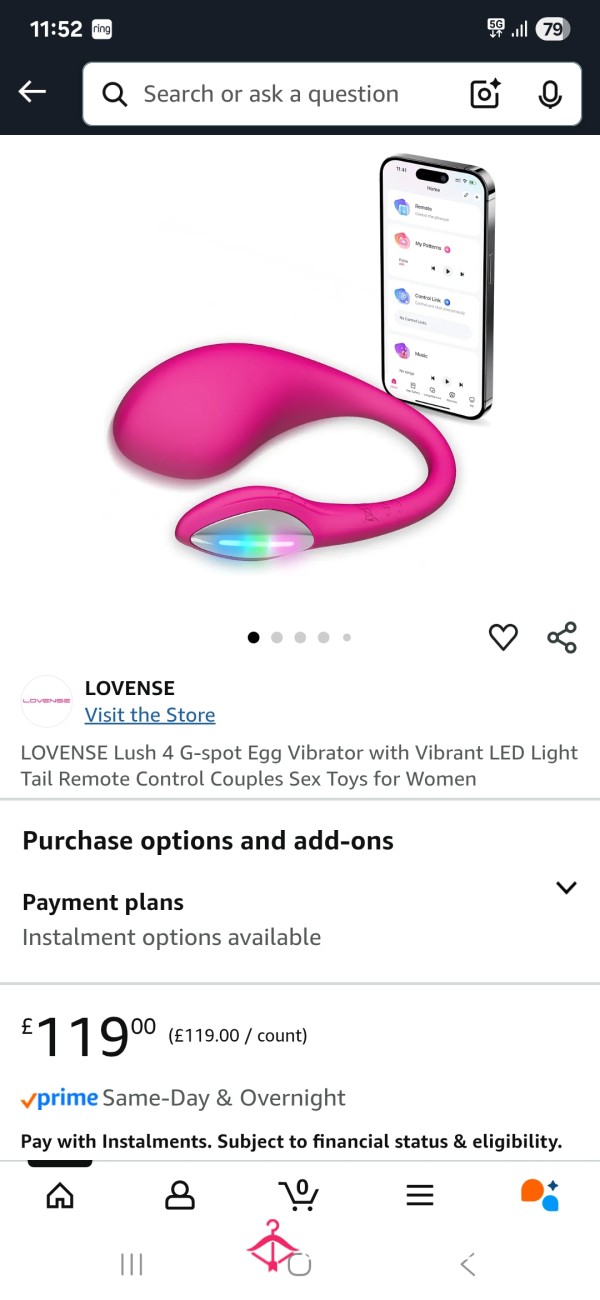This screenshot has width=600, height=1300.
Task: Open the shopping cart icon
Action: coord(299,1194)
